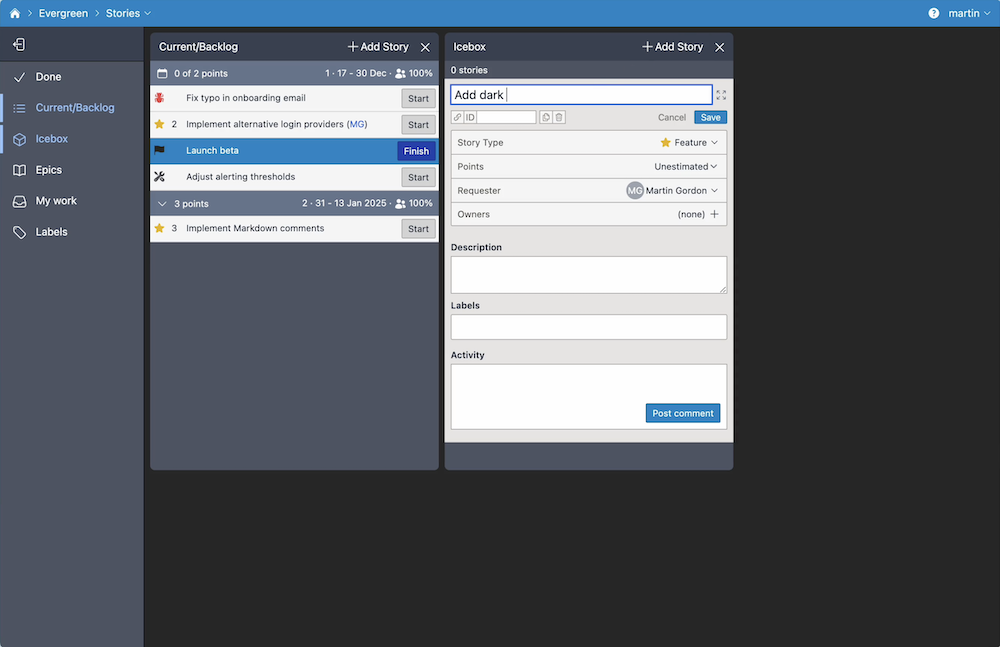
Task: Save the new Icebox story
Action: pos(709,117)
